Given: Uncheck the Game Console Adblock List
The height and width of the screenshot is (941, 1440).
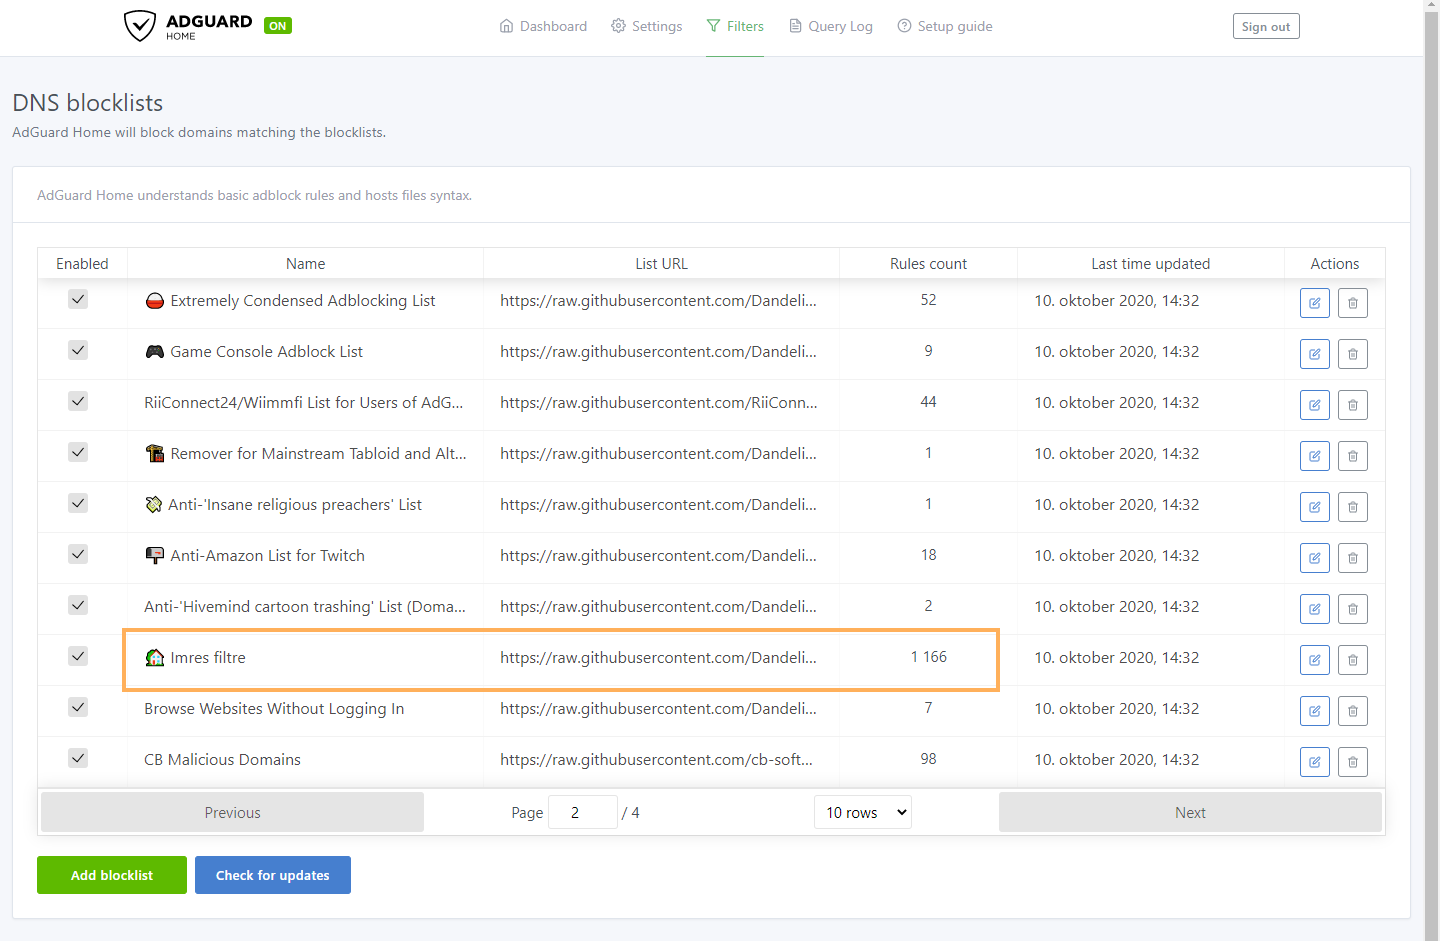Looking at the screenshot, I should coord(78,350).
